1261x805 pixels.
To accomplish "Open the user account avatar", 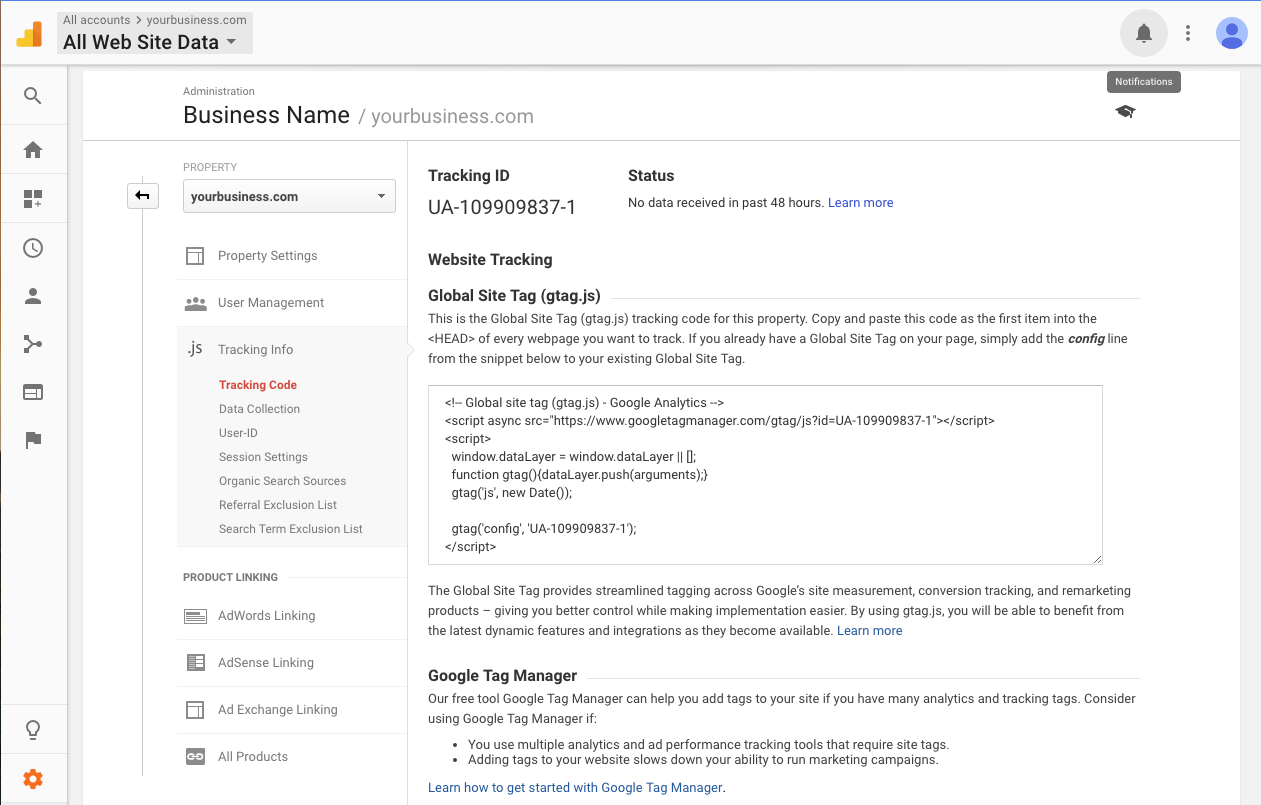I will pyautogui.click(x=1231, y=34).
